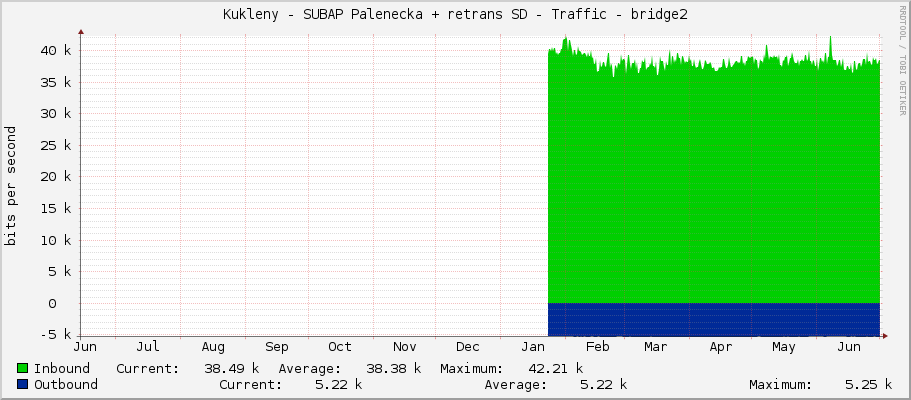Screen dimensions: 911x400
Task: Select the 'Inbound' legend label
Action: pyautogui.click(x=62, y=368)
